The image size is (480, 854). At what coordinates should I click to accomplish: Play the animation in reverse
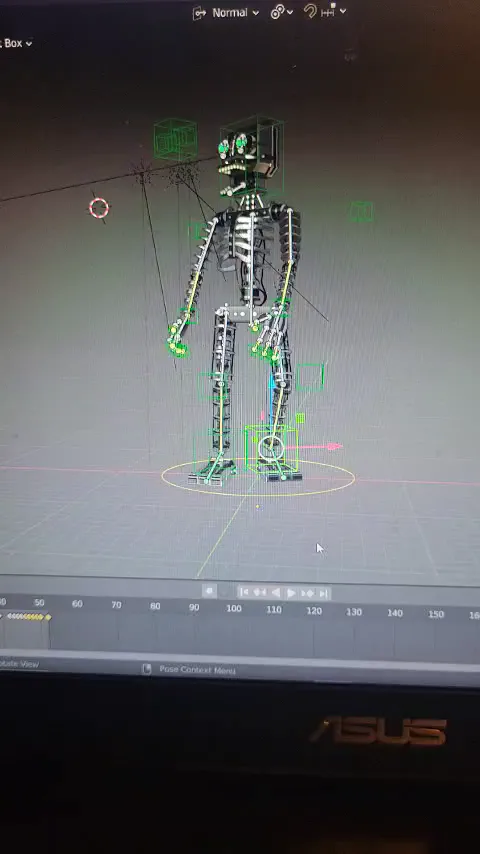click(x=276, y=593)
